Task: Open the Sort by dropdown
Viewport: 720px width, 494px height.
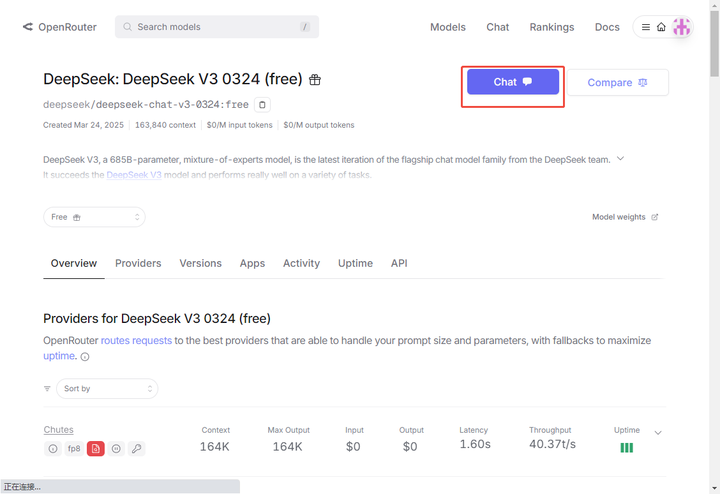Action: point(107,389)
